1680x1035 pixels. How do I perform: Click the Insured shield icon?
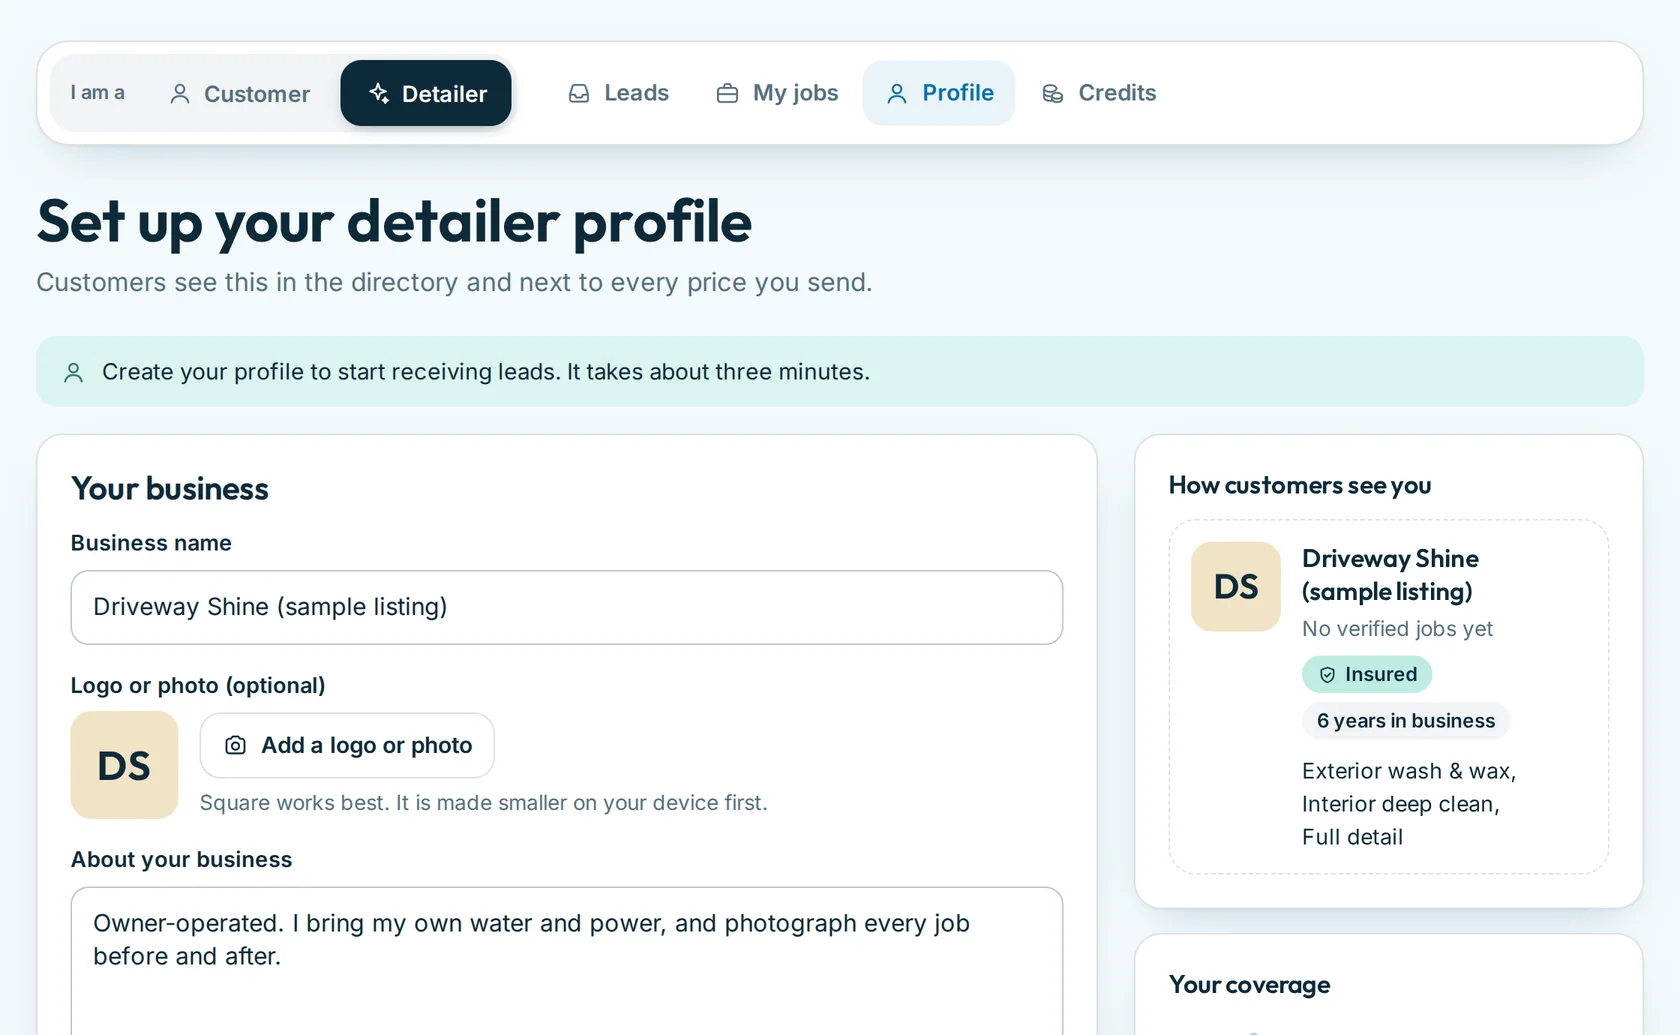coord(1327,675)
